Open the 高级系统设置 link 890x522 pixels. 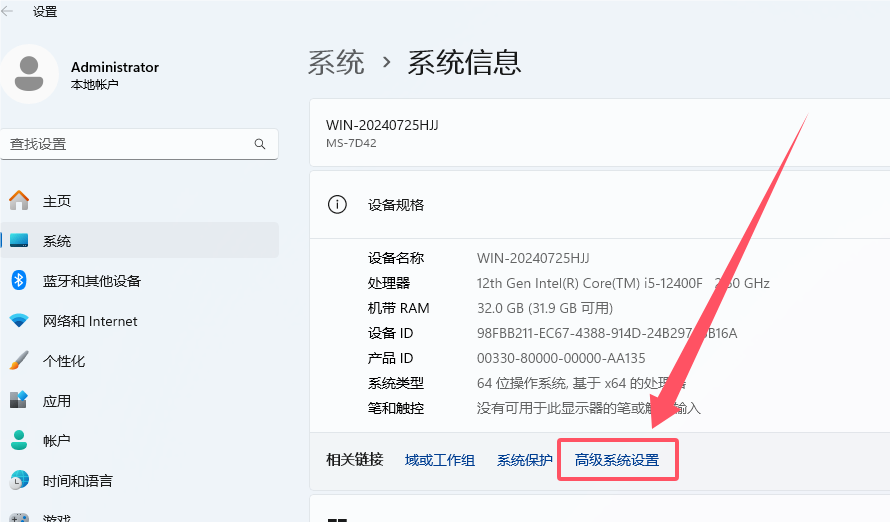point(617,460)
